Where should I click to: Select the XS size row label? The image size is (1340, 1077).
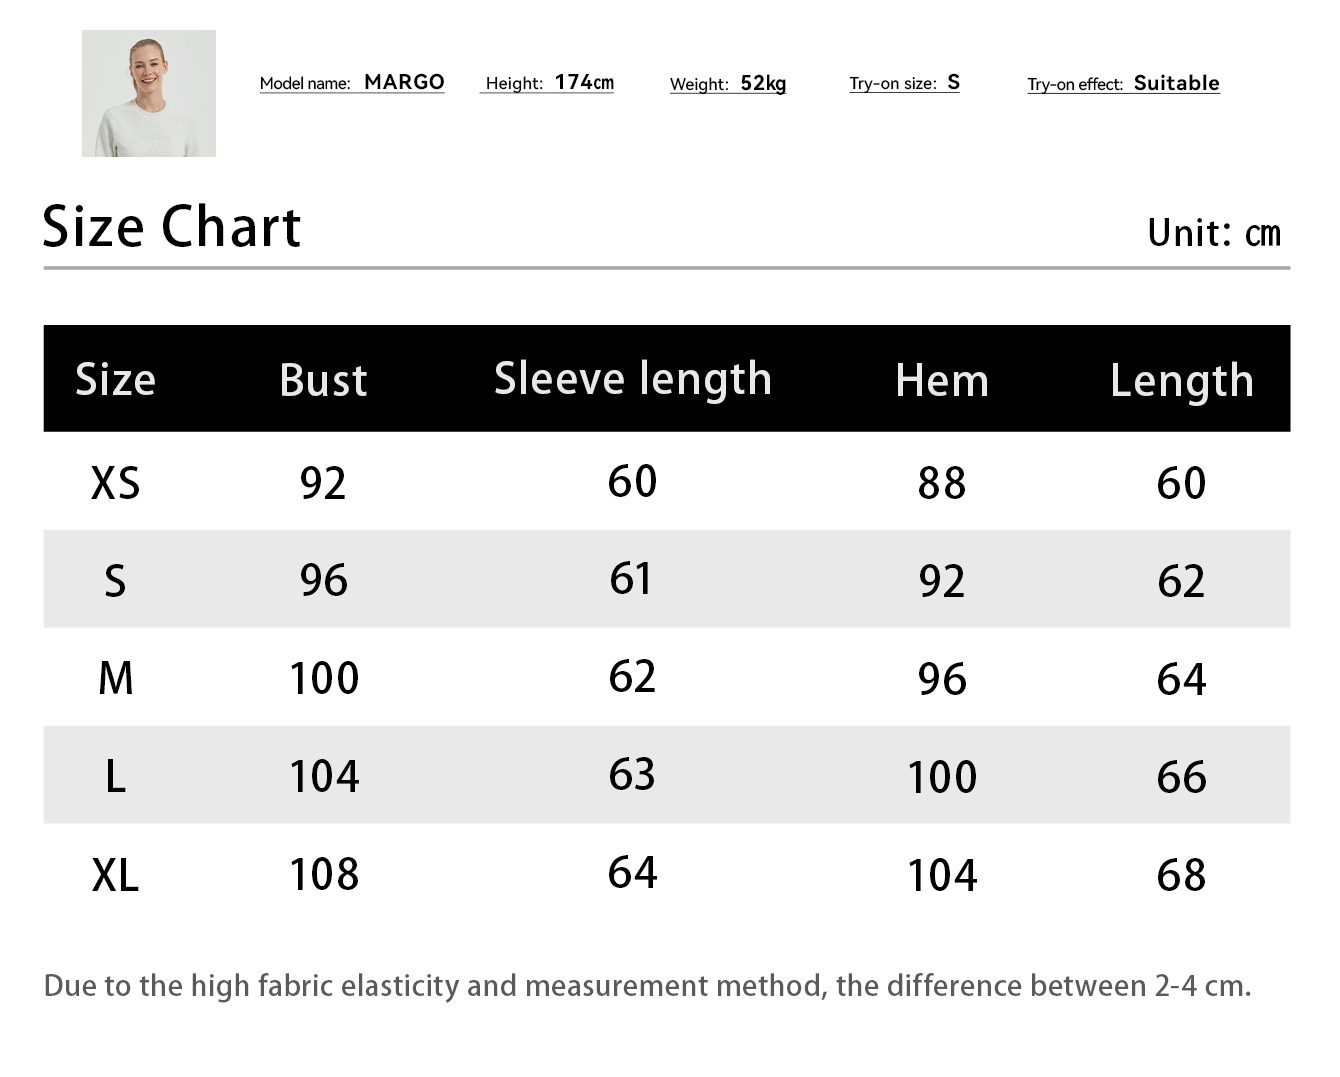click(x=116, y=483)
